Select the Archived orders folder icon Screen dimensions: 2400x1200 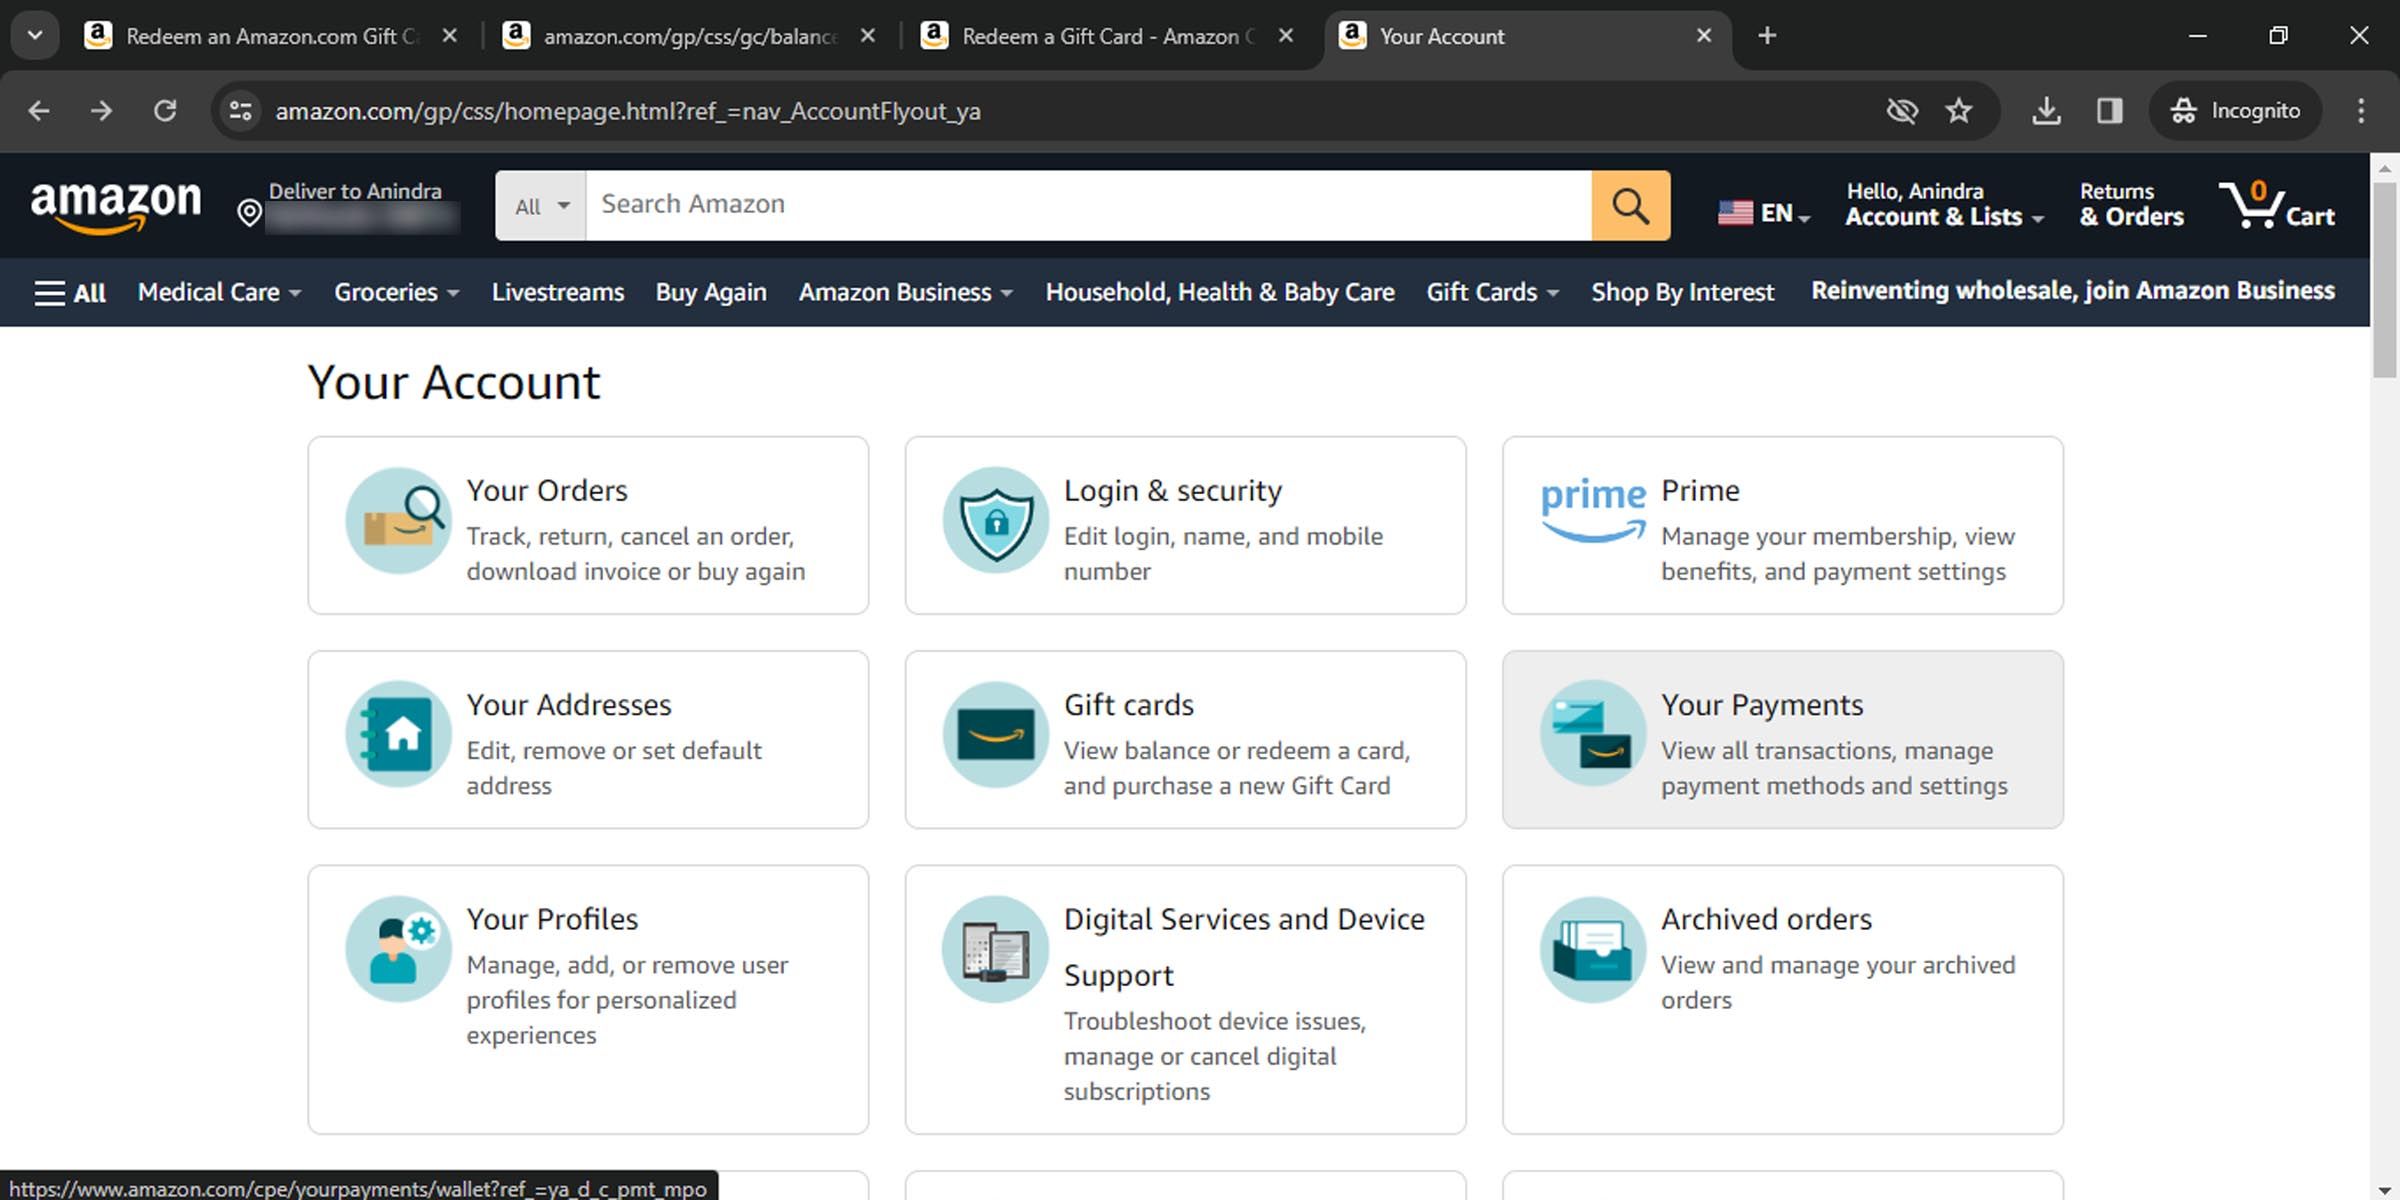click(1592, 948)
